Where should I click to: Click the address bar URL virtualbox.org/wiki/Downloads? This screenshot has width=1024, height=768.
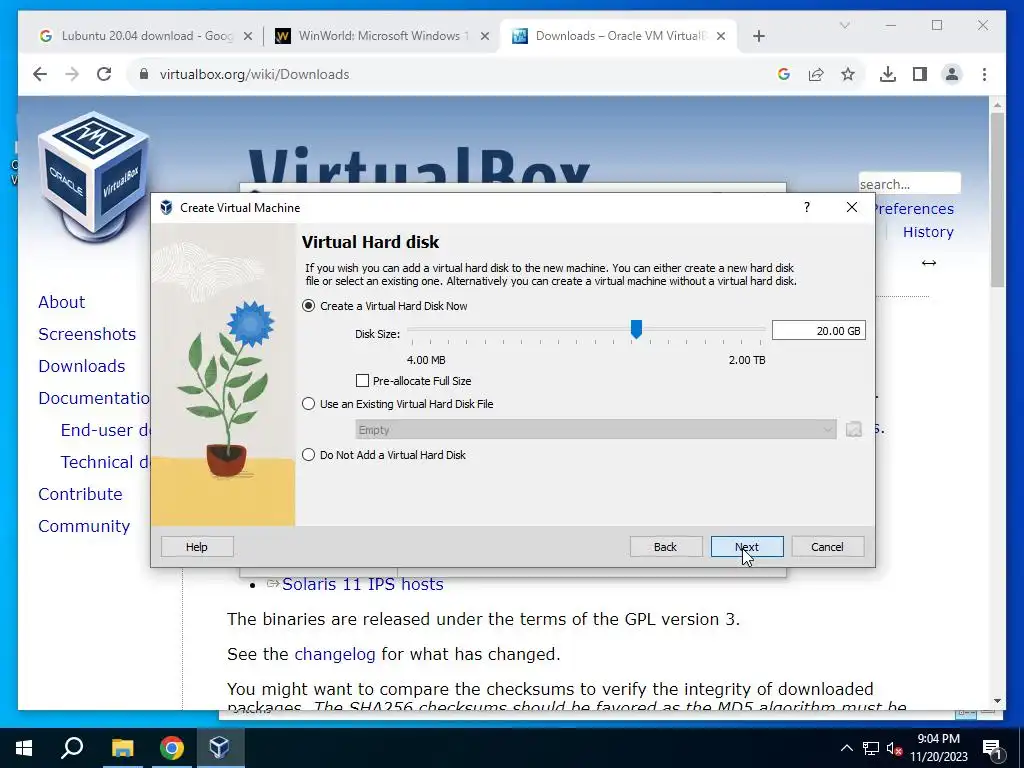(254, 74)
